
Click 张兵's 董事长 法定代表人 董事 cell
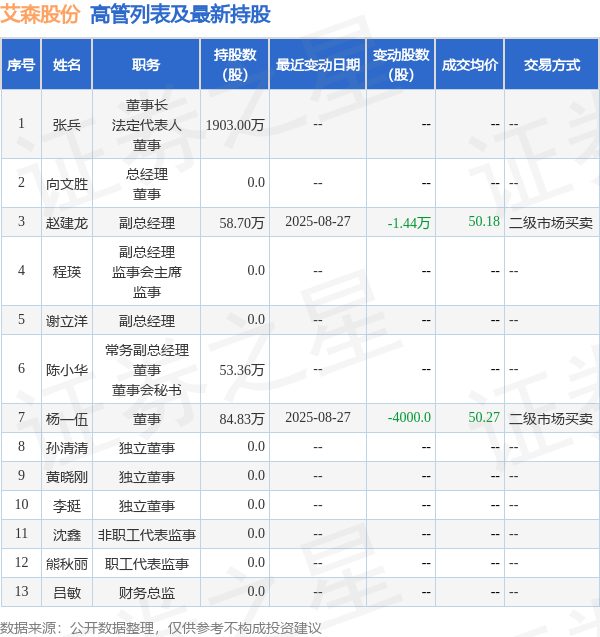(x=146, y=125)
